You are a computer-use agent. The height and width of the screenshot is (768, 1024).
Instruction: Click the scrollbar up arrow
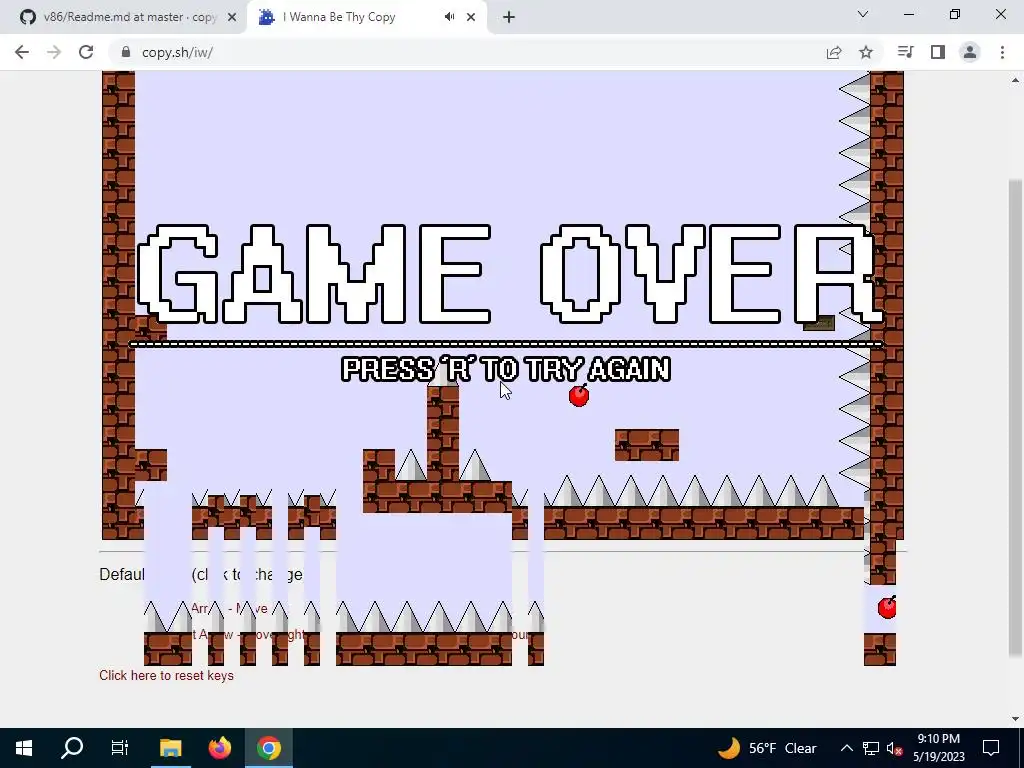click(x=1015, y=80)
